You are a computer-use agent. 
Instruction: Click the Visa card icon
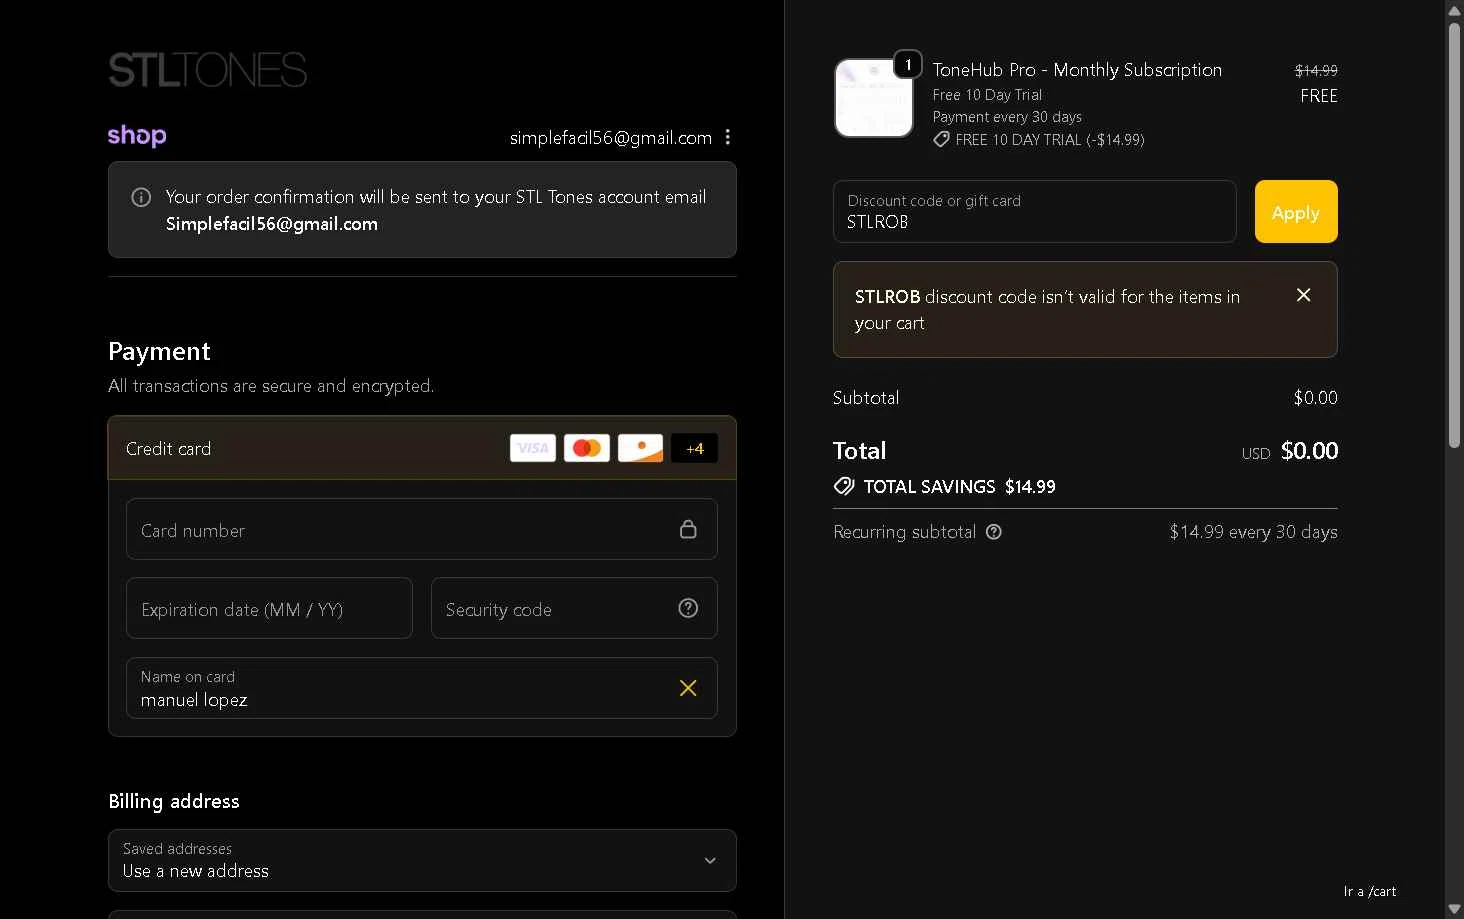(533, 448)
